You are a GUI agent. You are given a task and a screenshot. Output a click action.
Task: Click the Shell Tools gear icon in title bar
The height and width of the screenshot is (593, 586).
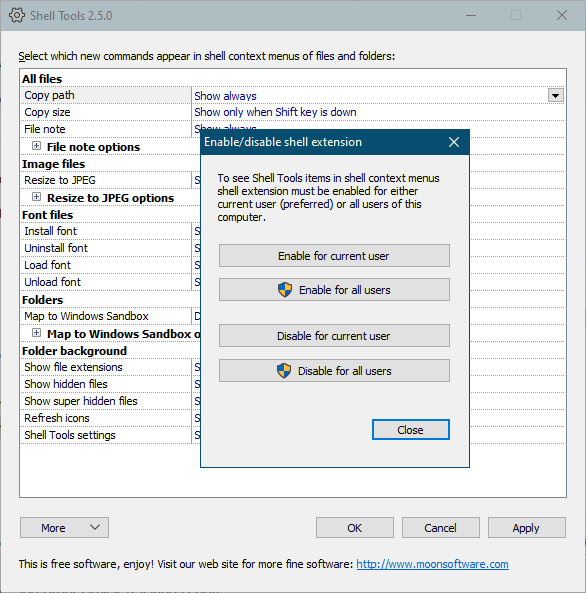17,16
